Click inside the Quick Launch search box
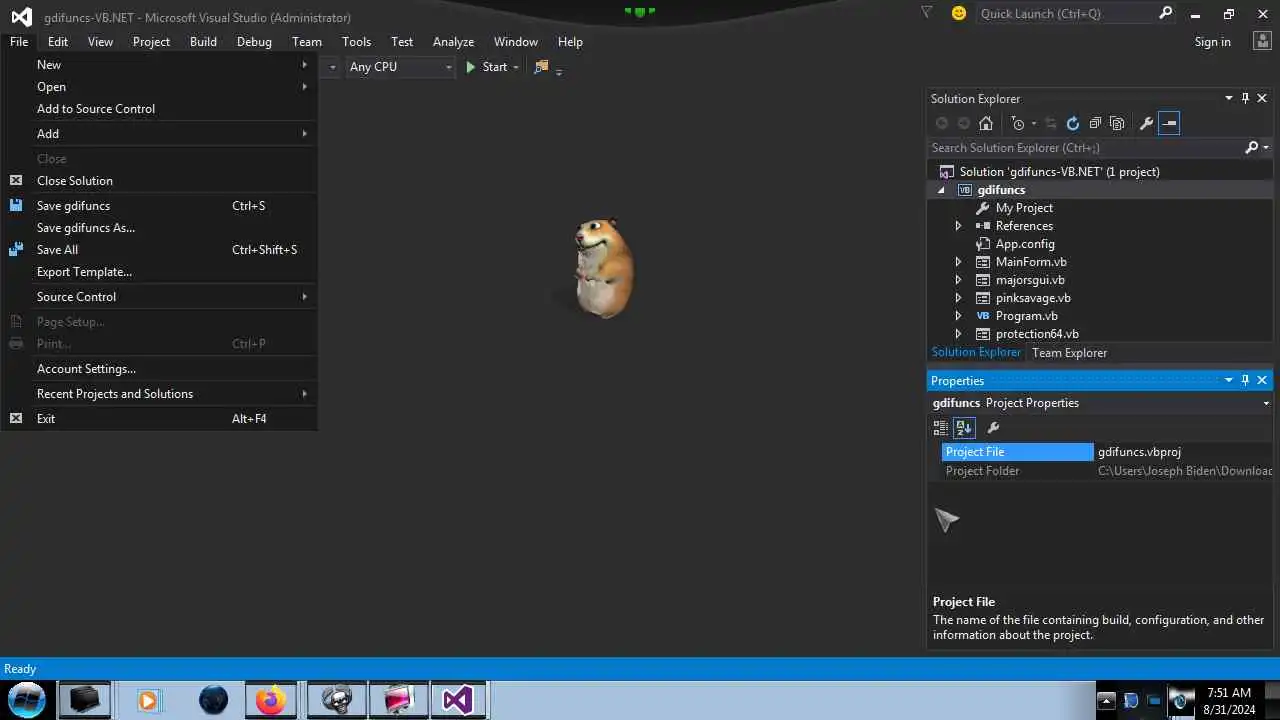The width and height of the screenshot is (1280, 720). pos(1066,13)
